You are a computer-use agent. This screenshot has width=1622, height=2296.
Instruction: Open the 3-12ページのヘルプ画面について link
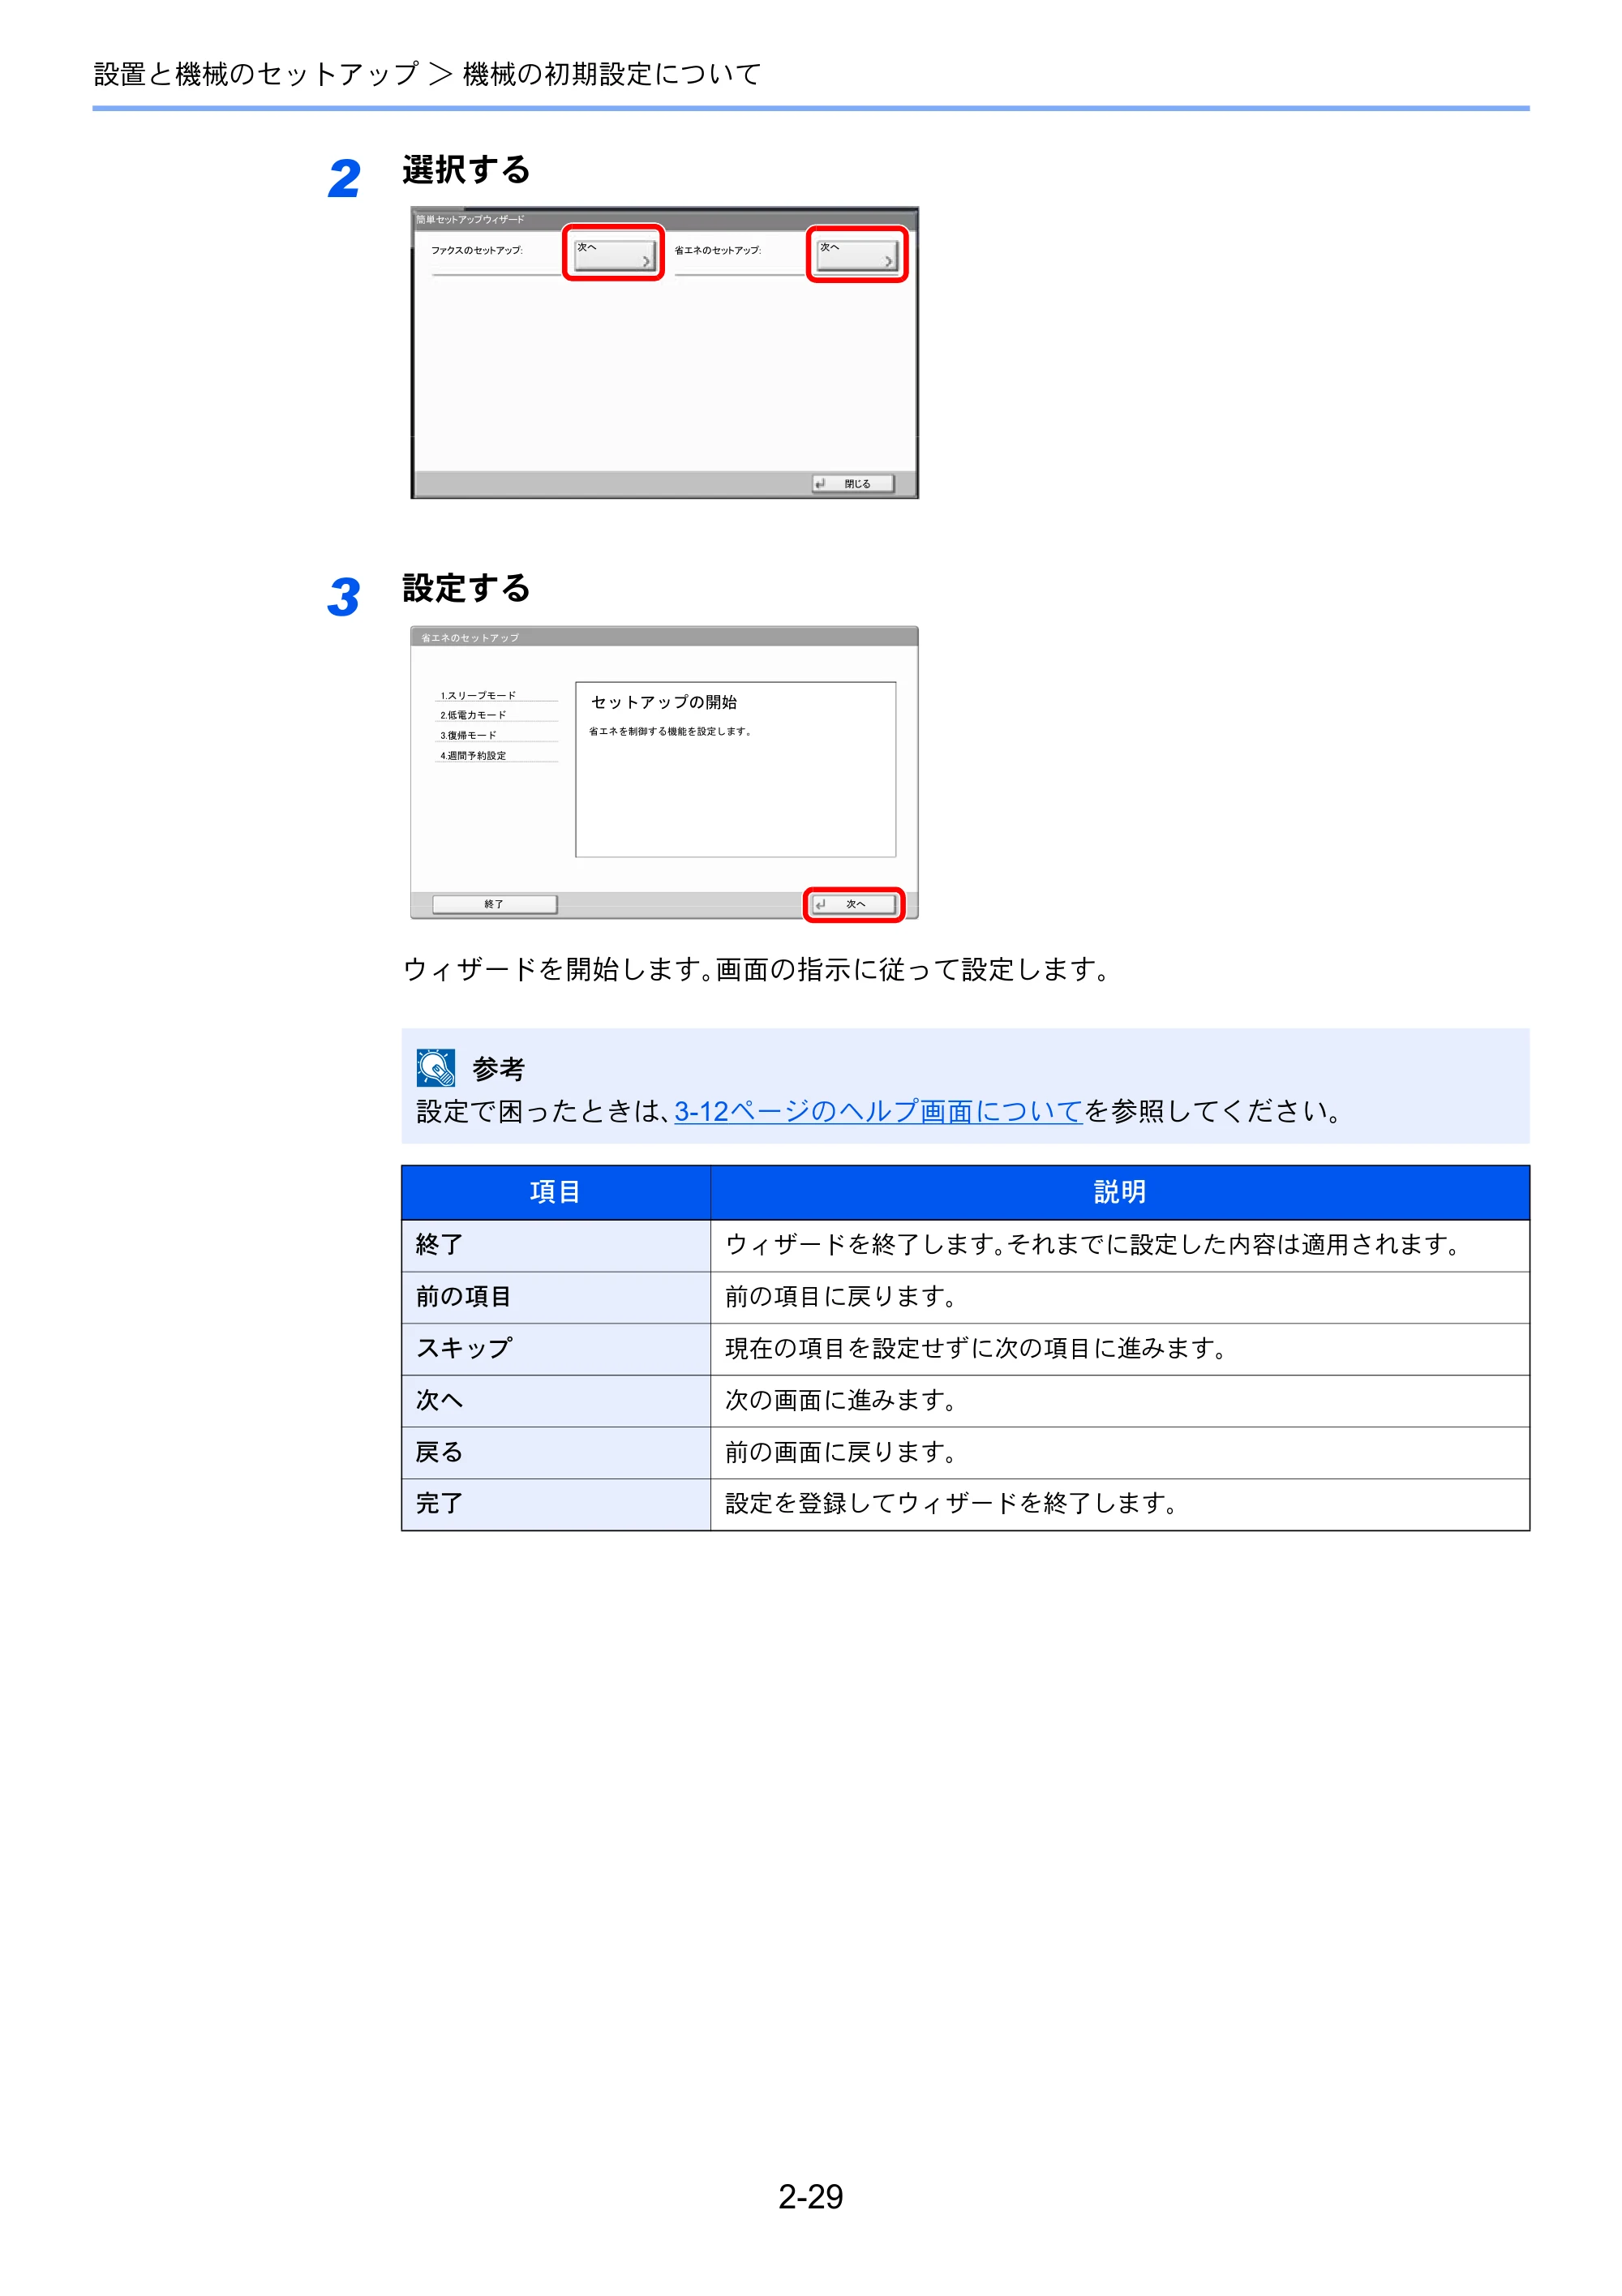point(878,1111)
